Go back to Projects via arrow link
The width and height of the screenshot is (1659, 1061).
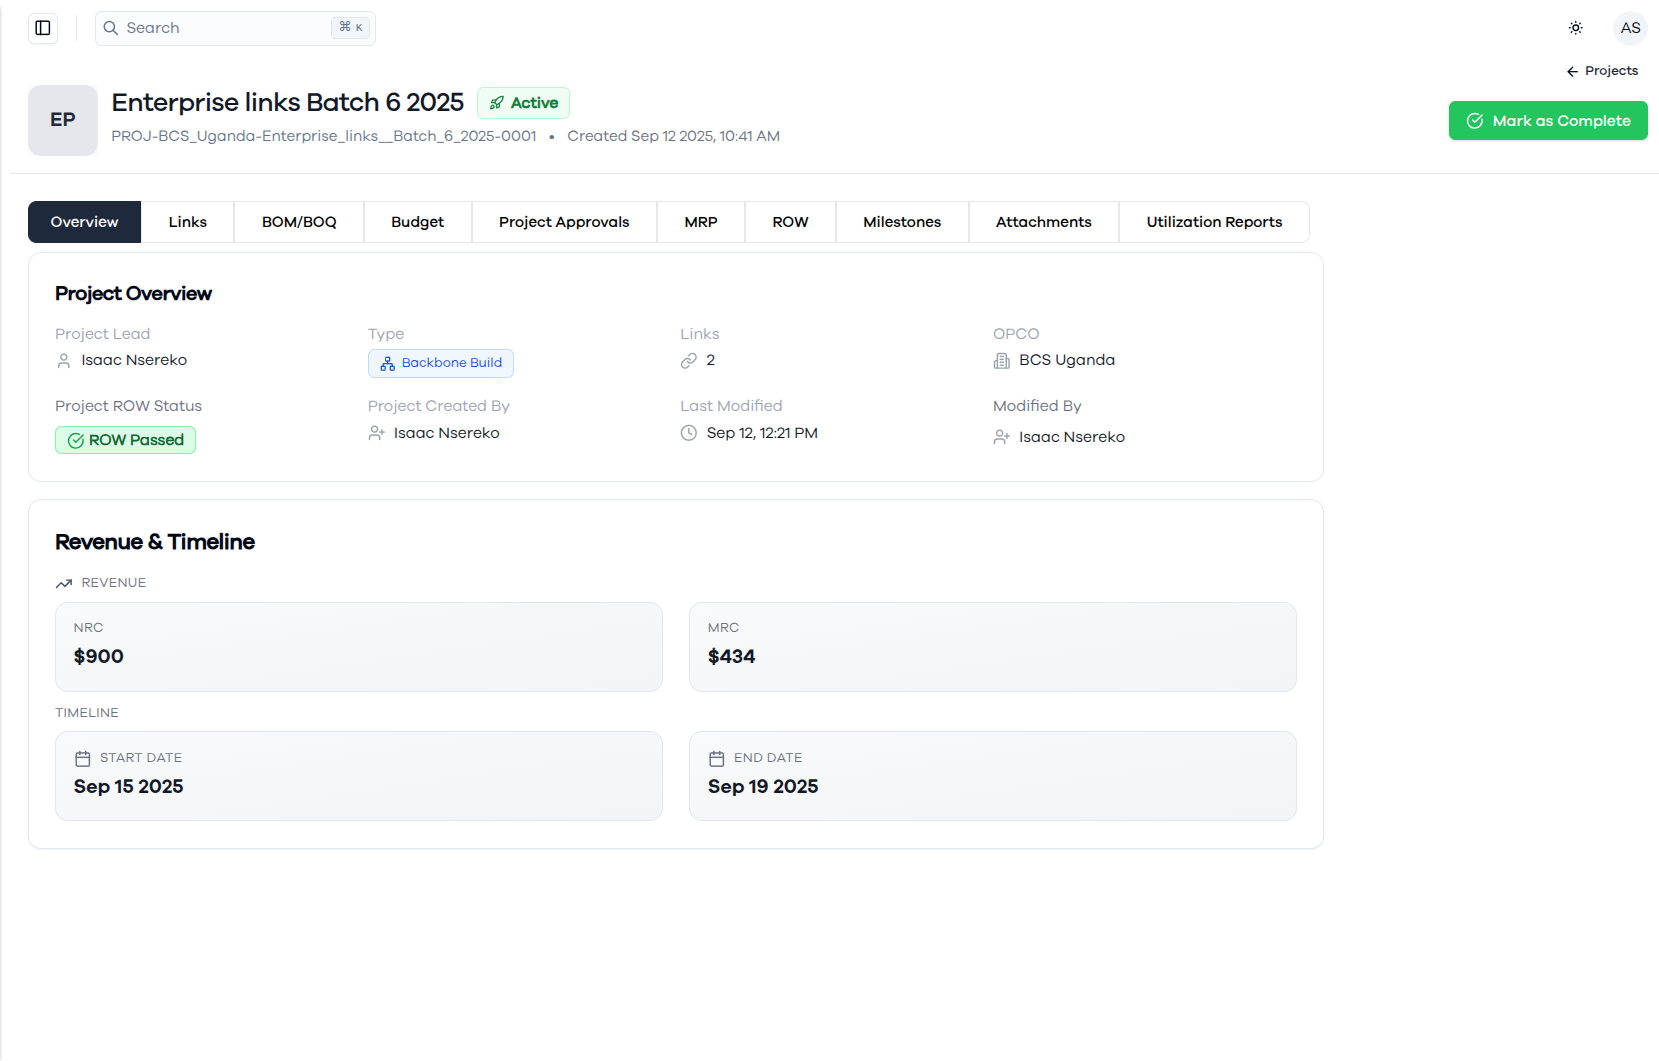pos(1602,71)
